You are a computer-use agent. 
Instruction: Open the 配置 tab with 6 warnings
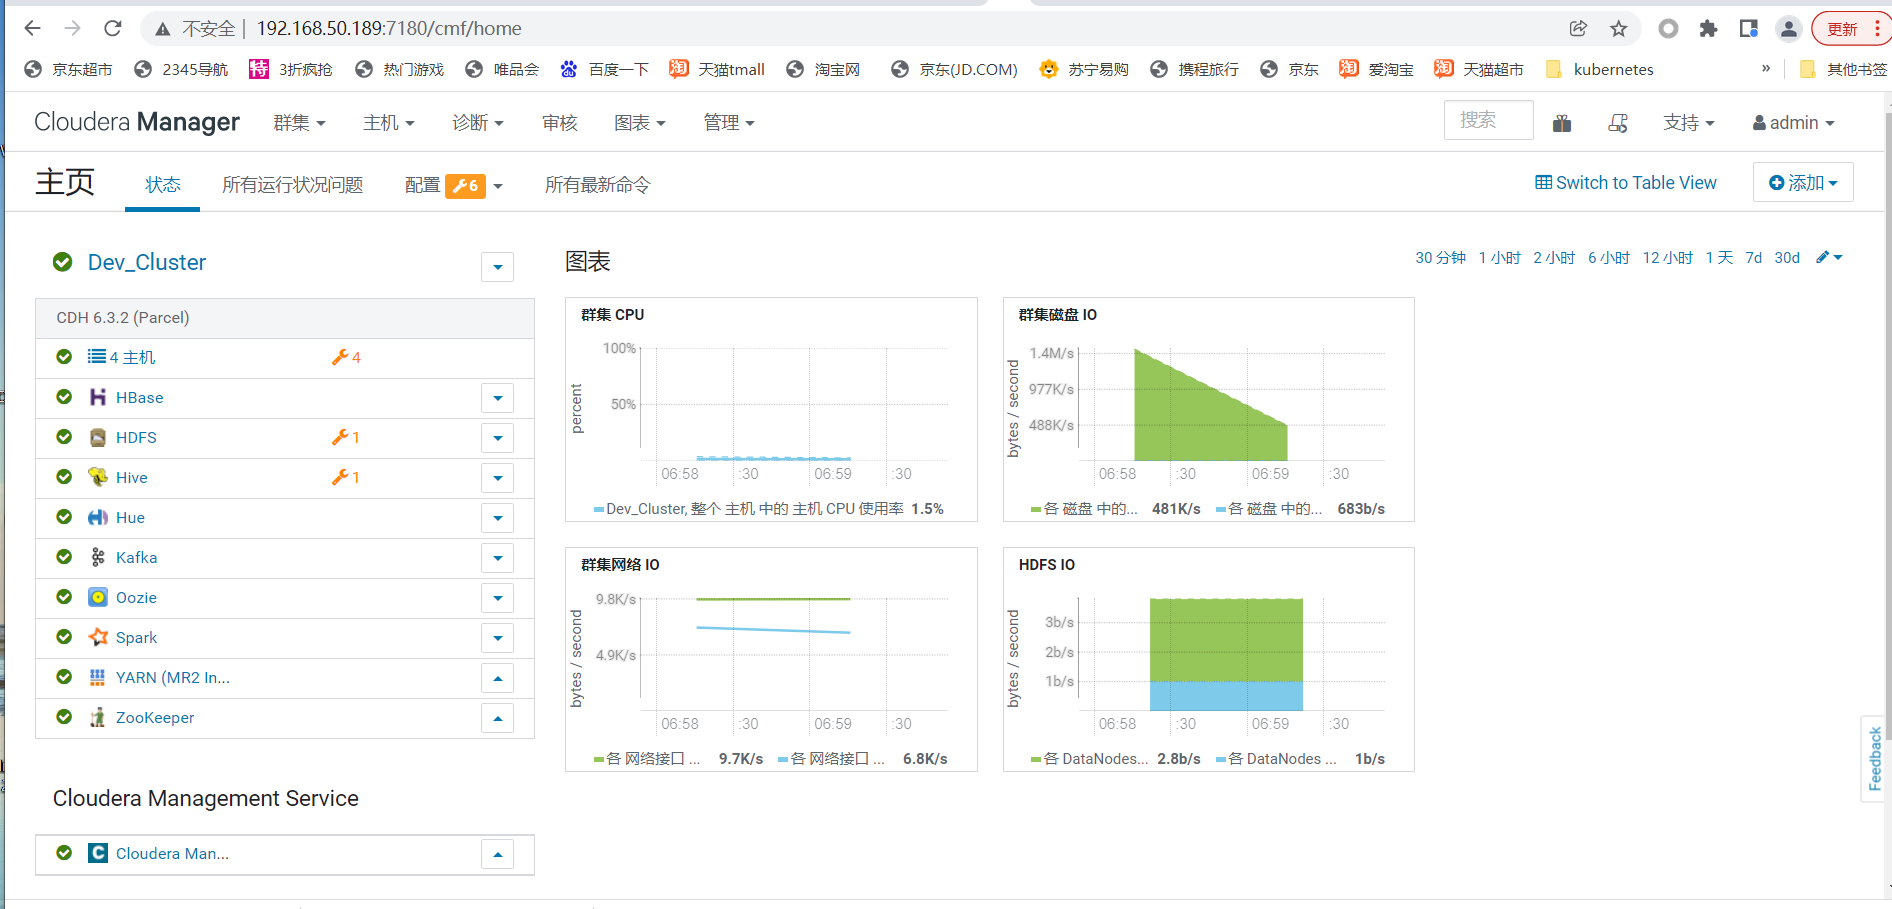[x=453, y=185]
